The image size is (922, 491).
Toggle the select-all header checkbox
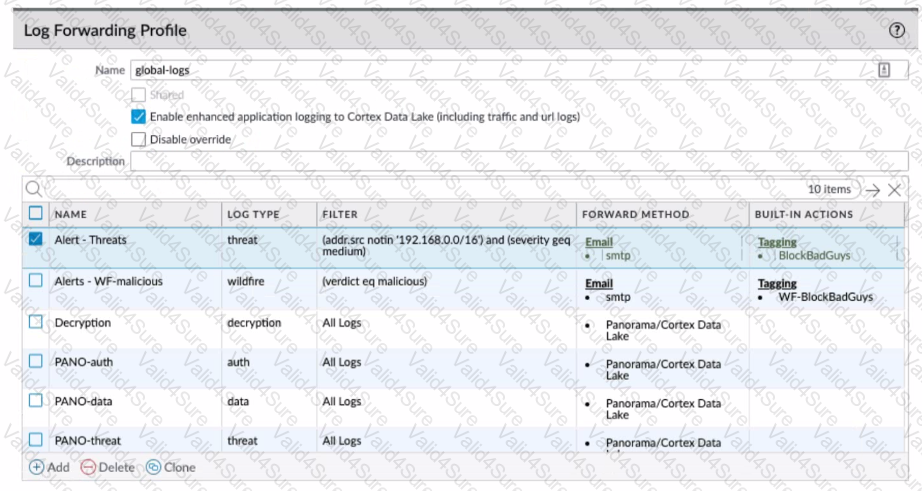tap(36, 213)
